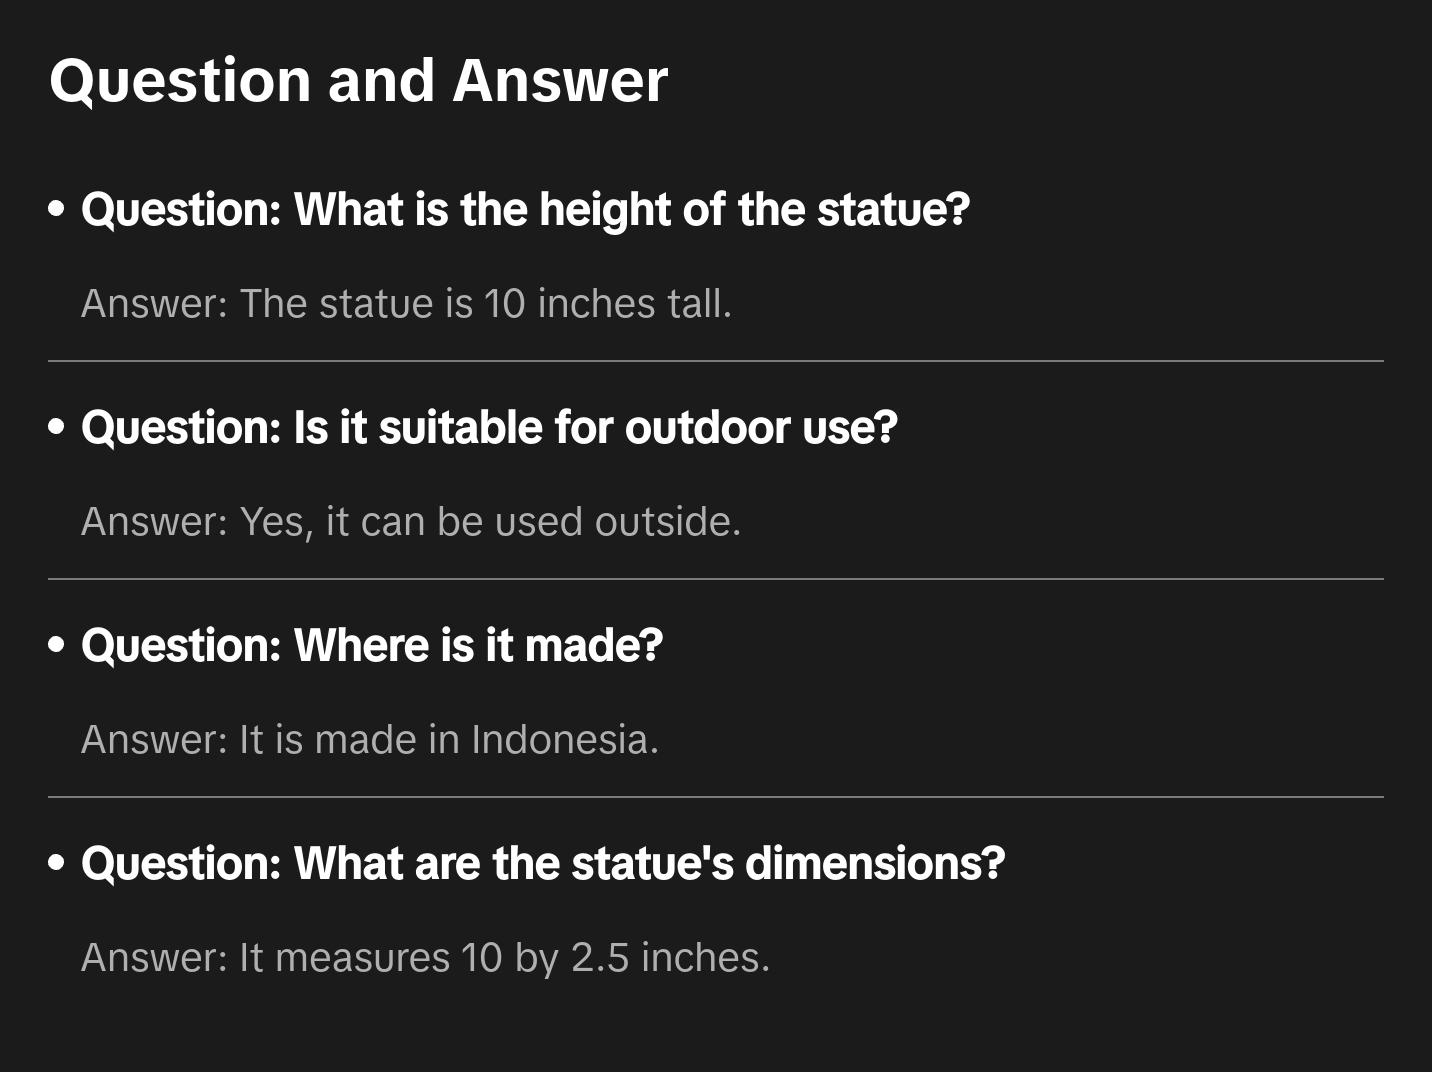1432x1072 pixels.
Task: Click the statue's dimensions question
Action: (x=543, y=864)
